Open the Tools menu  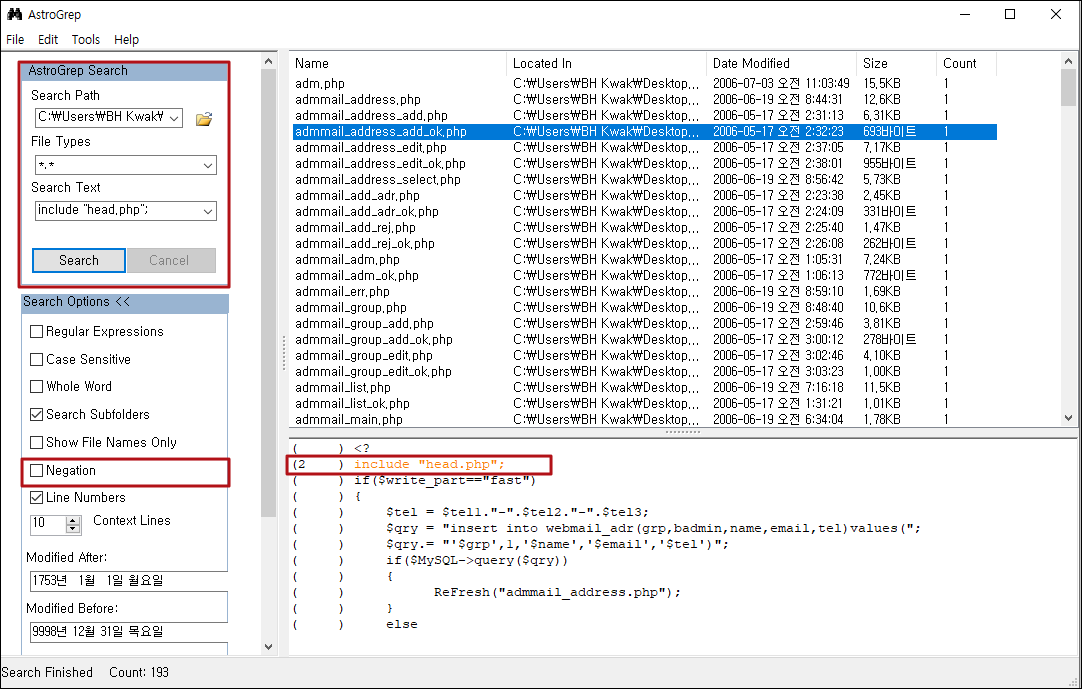(86, 39)
